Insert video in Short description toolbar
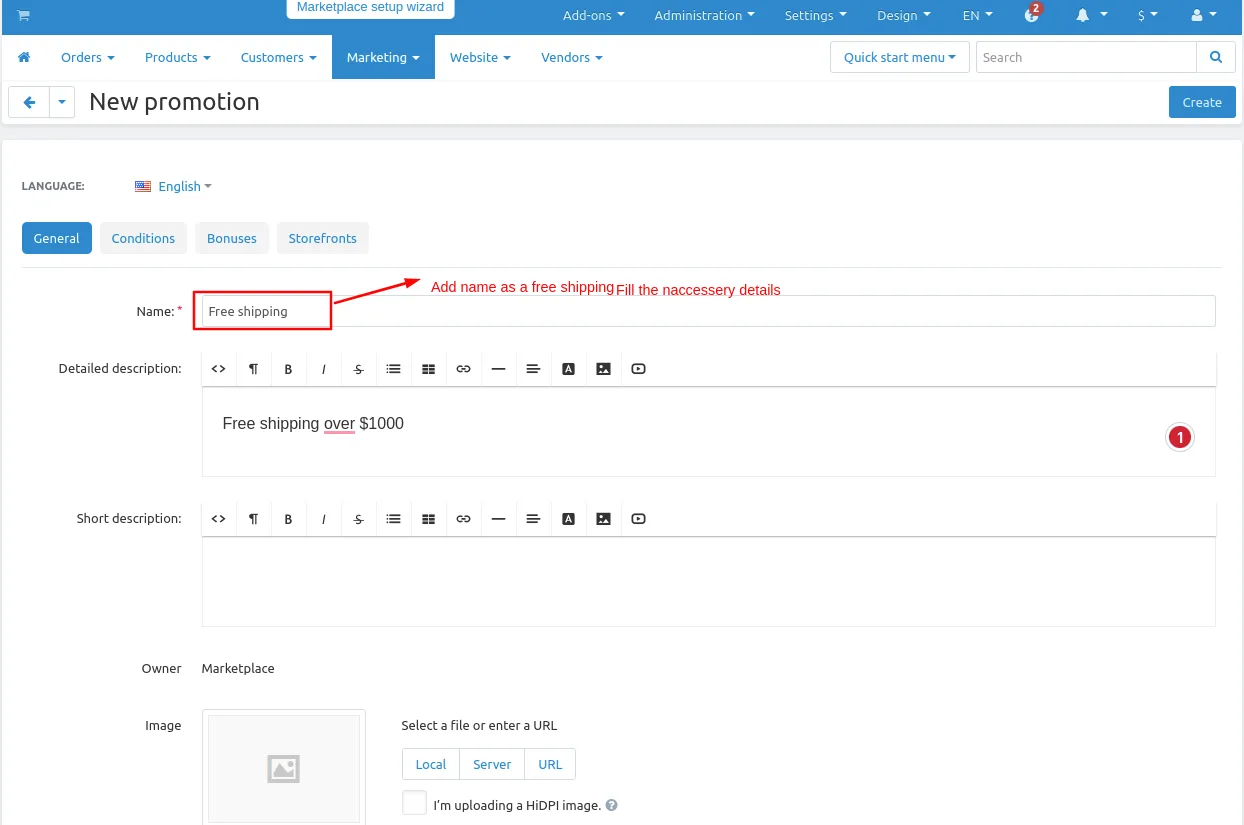Image resolution: width=1244 pixels, height=825 pixels. coord(639,519)
